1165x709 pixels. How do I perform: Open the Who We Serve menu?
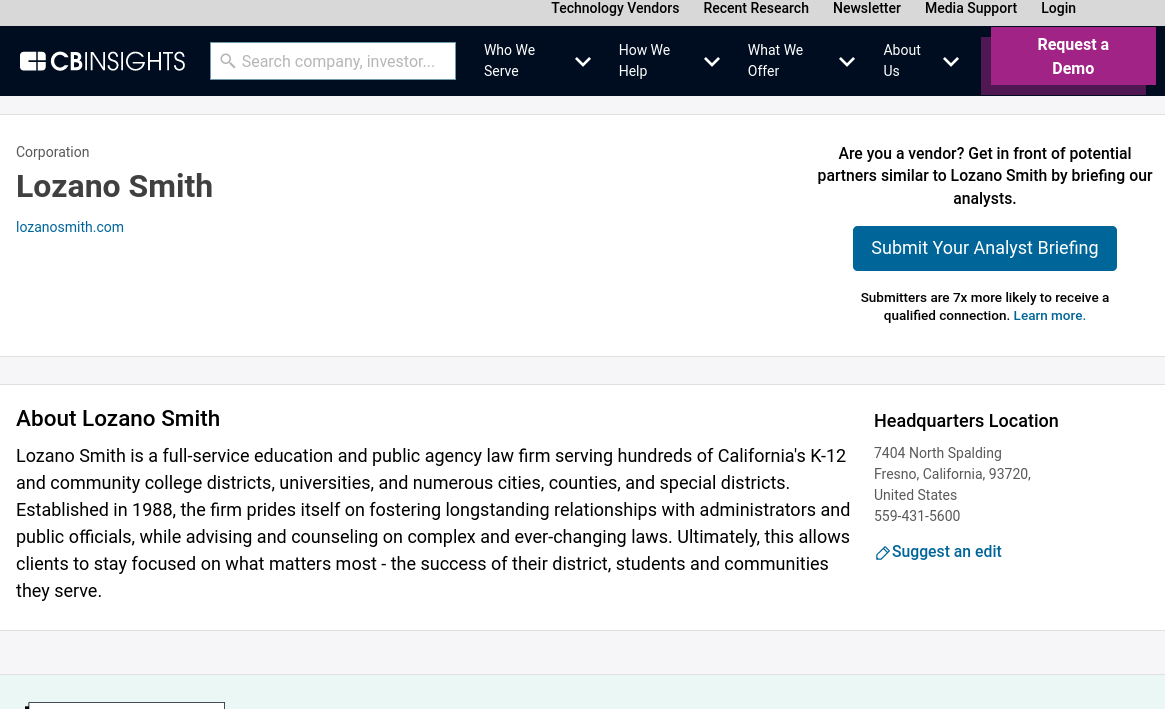coord(510,60)
